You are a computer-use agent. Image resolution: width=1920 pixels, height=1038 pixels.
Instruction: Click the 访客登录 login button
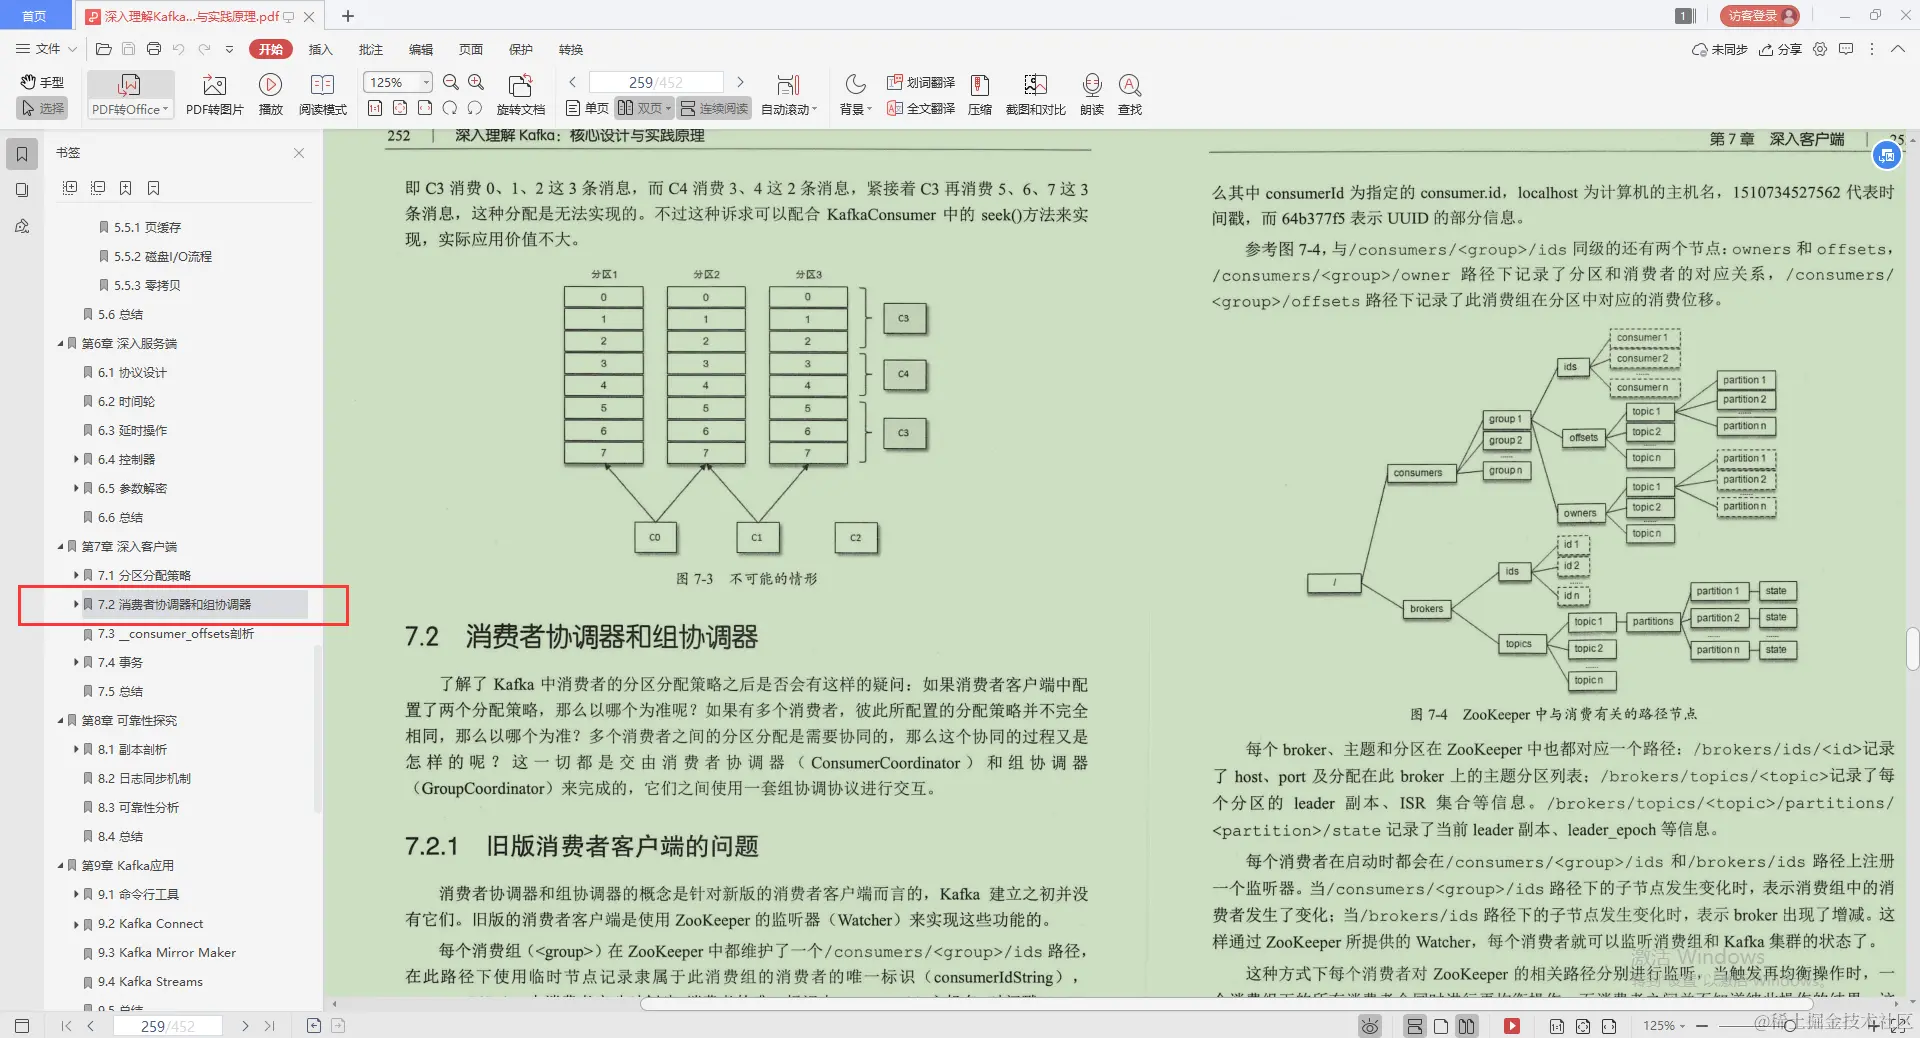[x=1757, y=16]
